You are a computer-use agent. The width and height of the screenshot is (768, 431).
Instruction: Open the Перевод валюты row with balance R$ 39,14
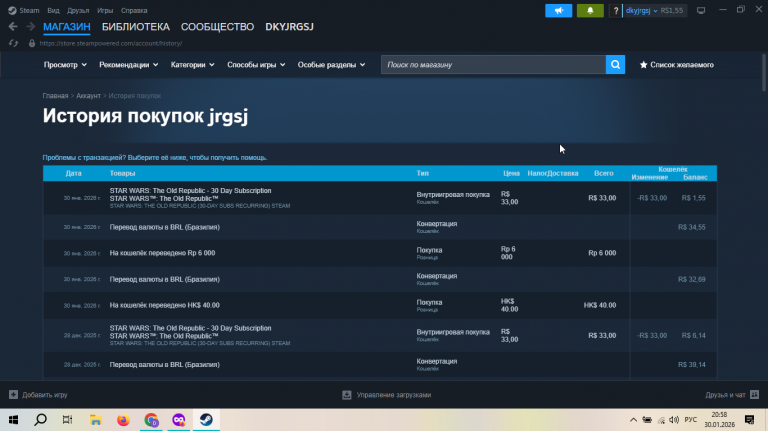pos(380,365)
